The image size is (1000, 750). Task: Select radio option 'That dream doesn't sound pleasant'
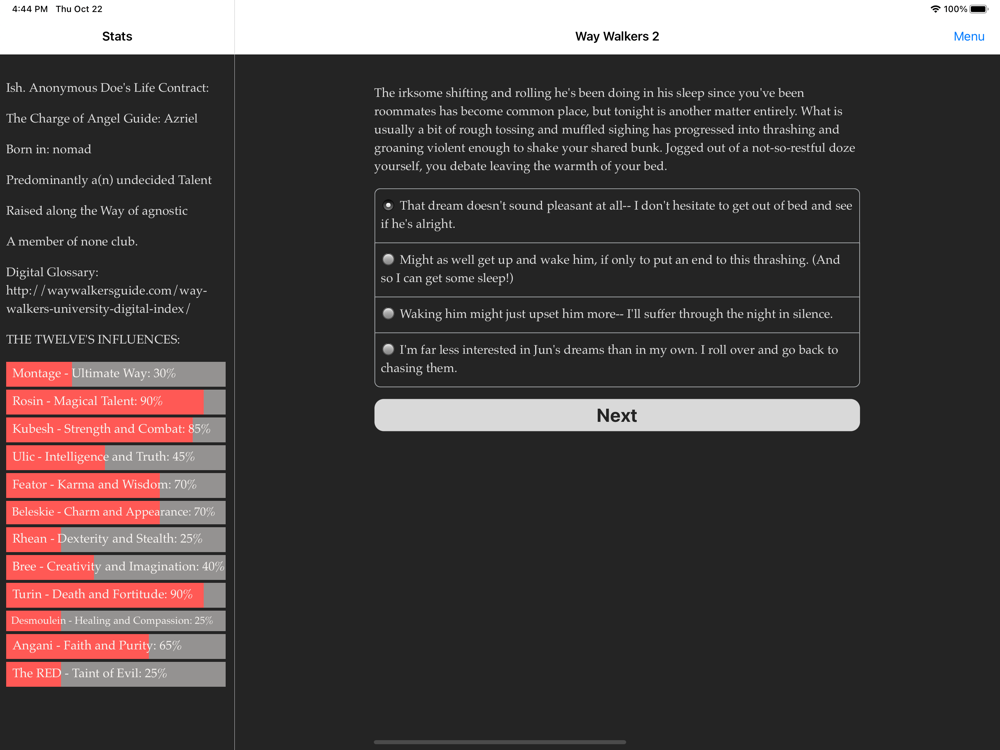617,215
